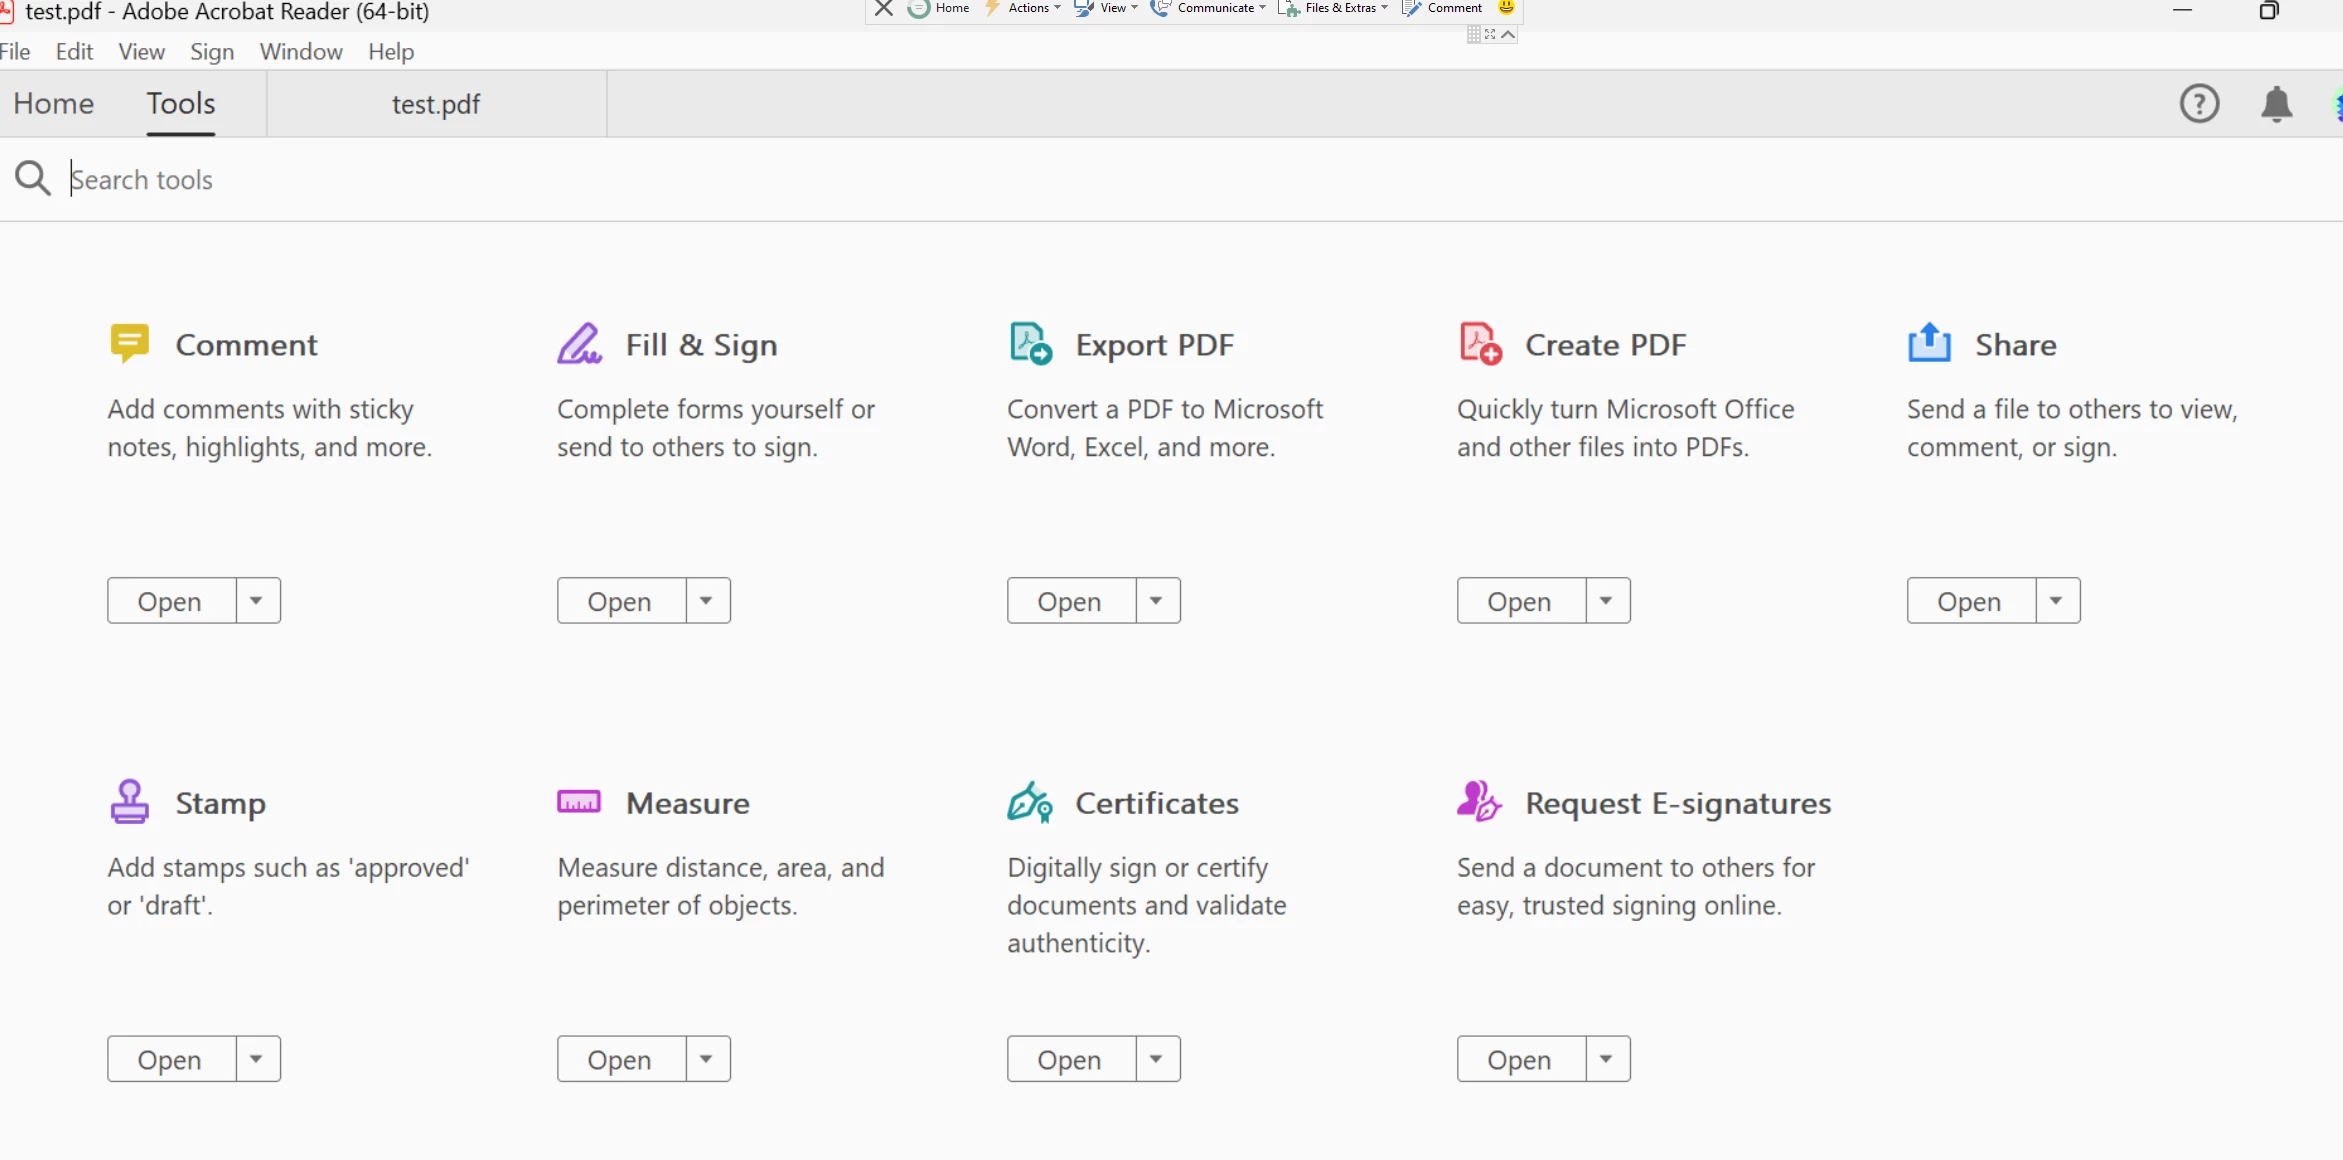Open notifications bell

(2276, 104)
